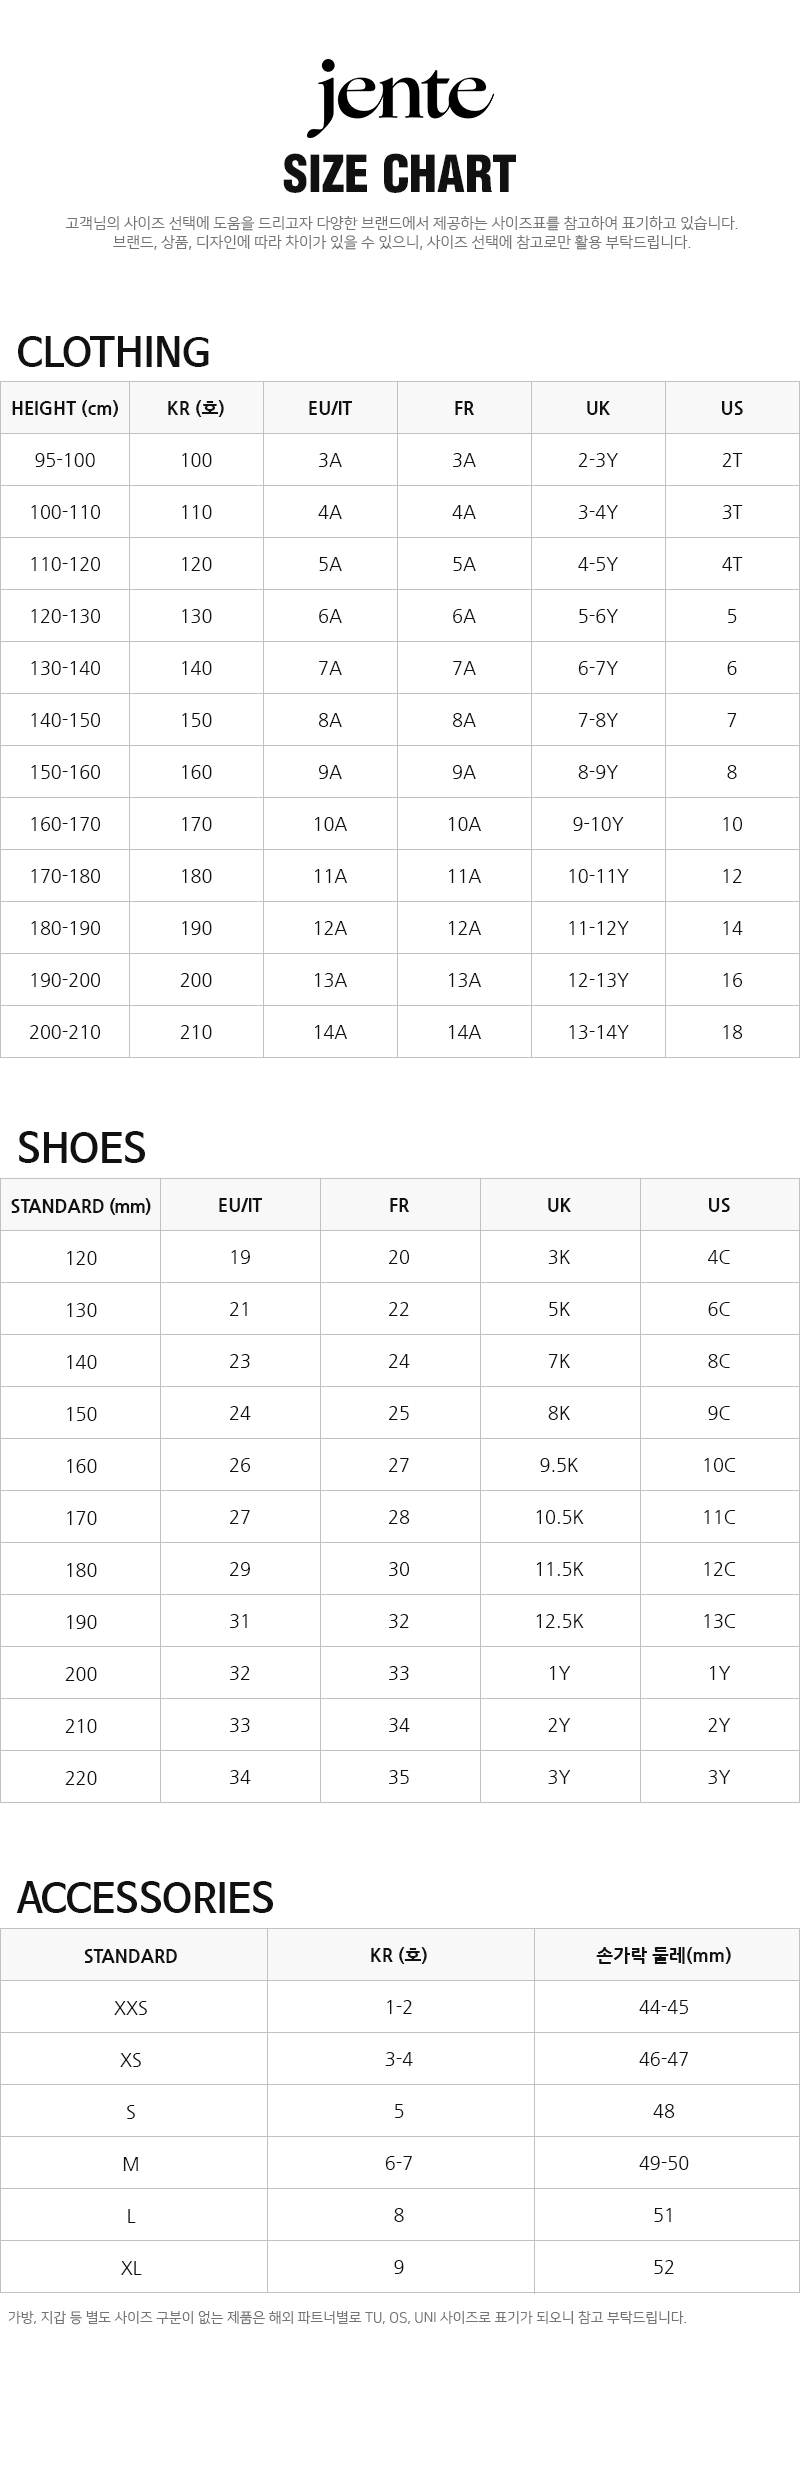Click the HEIGHT (cm) column header
Image resolution: width=800 pixels, height=2472 pixels.
65,408
